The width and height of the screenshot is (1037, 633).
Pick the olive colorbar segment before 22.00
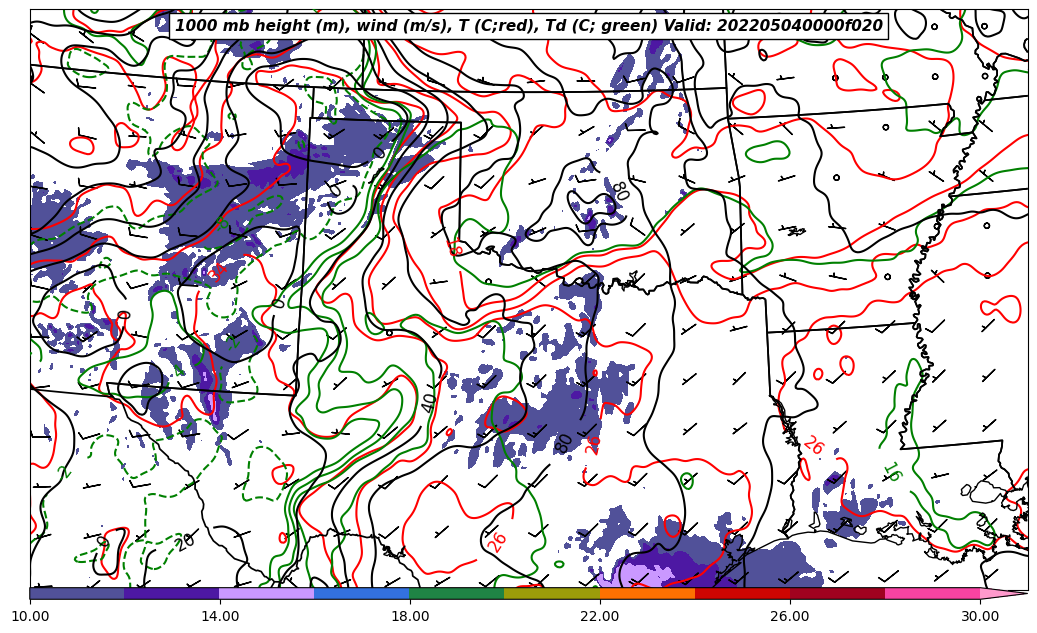tap(552, 593)
